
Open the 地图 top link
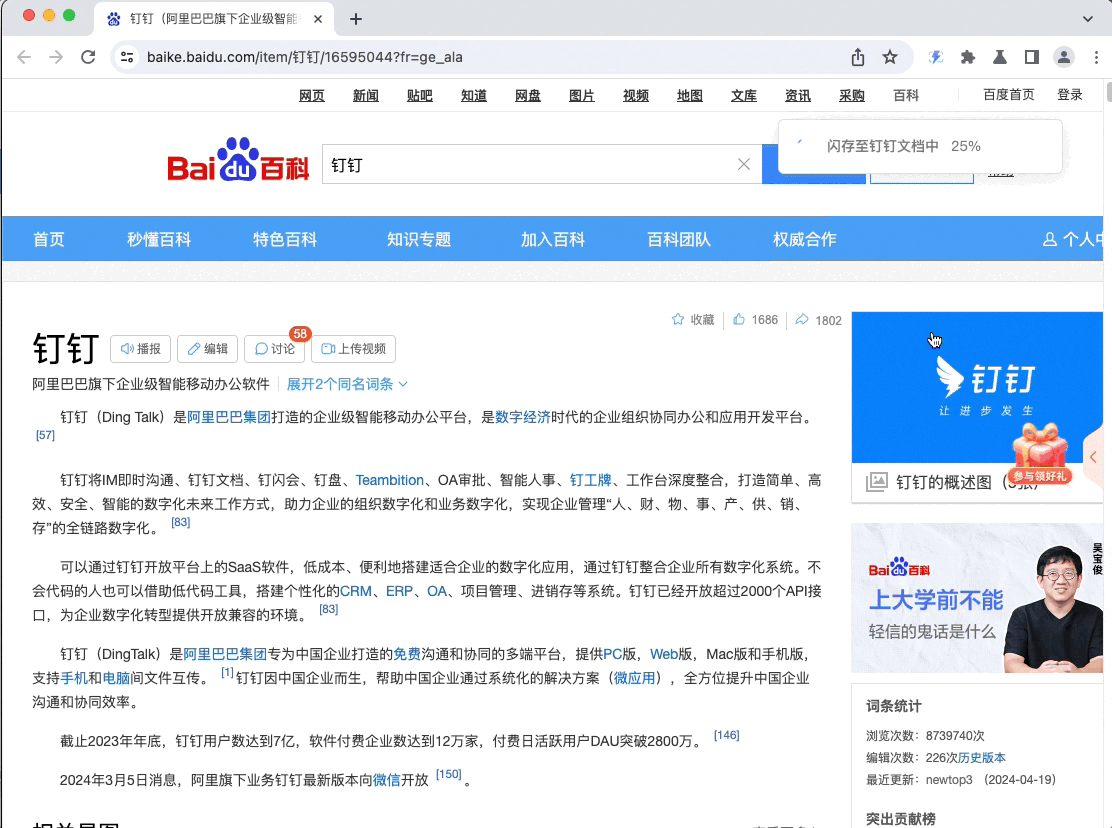pyautogui.click(x=690, y=95)
